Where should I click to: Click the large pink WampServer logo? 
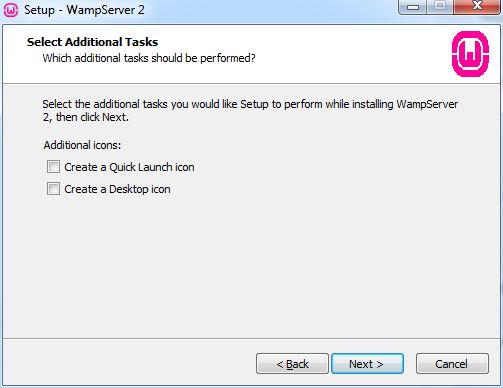click(470, 54)
